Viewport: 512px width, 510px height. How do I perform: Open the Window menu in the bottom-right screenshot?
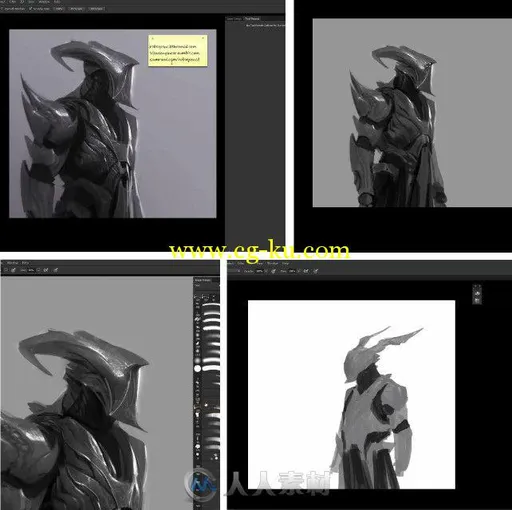pos(273,263)
